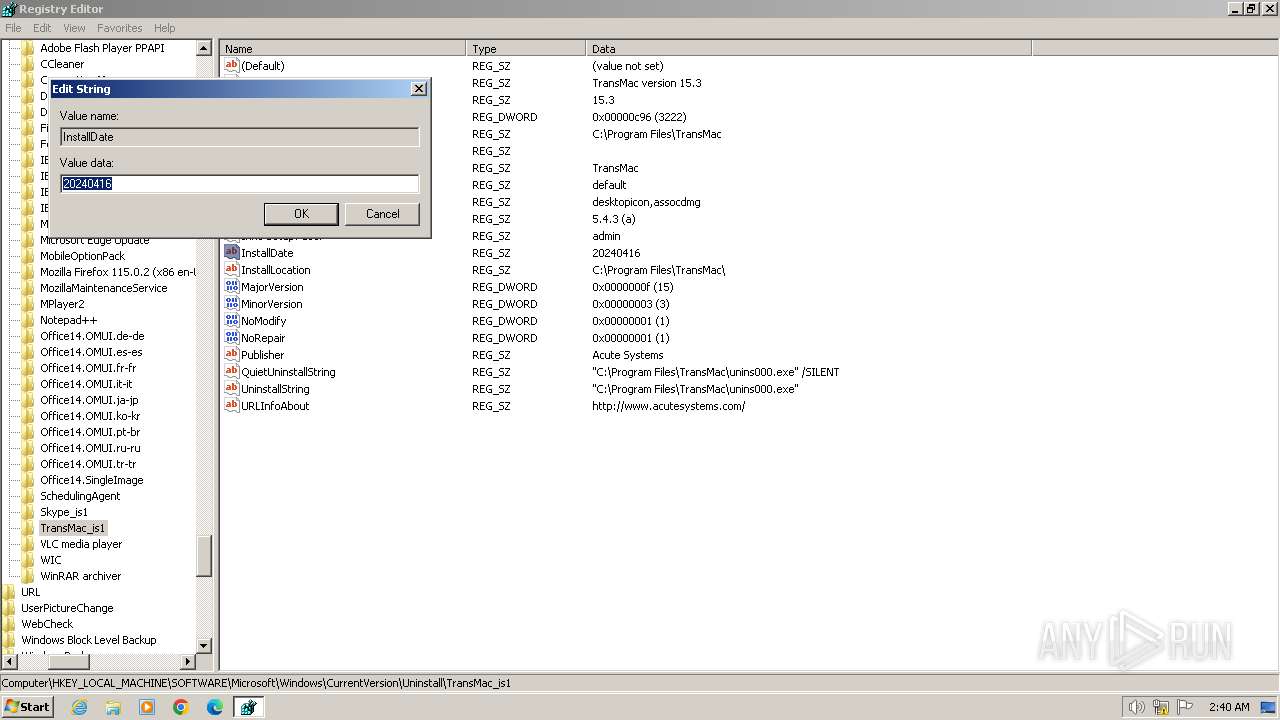Select the WebCheck key
1280x720 pixels.
(x=47, y=624)
